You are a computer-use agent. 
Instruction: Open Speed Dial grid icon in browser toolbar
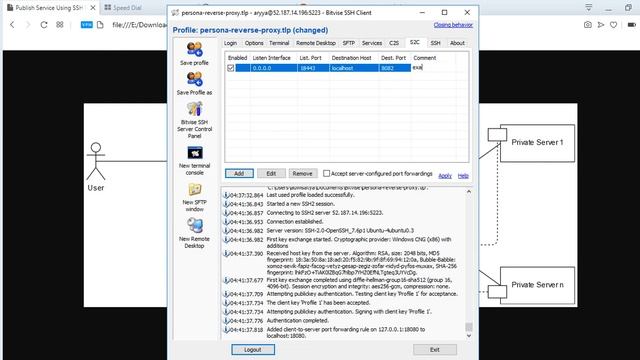click(x=60, y=25)
